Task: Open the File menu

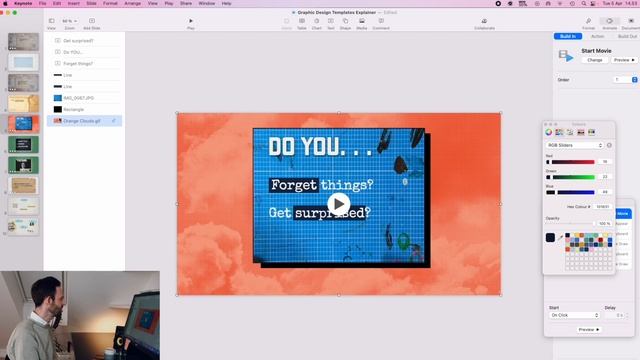Action: (x=42, y=3)
